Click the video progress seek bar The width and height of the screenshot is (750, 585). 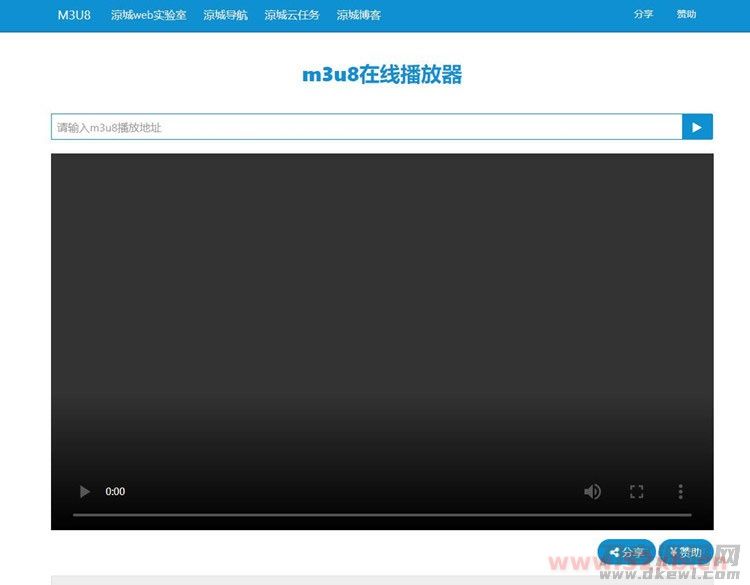pos(382,515)
